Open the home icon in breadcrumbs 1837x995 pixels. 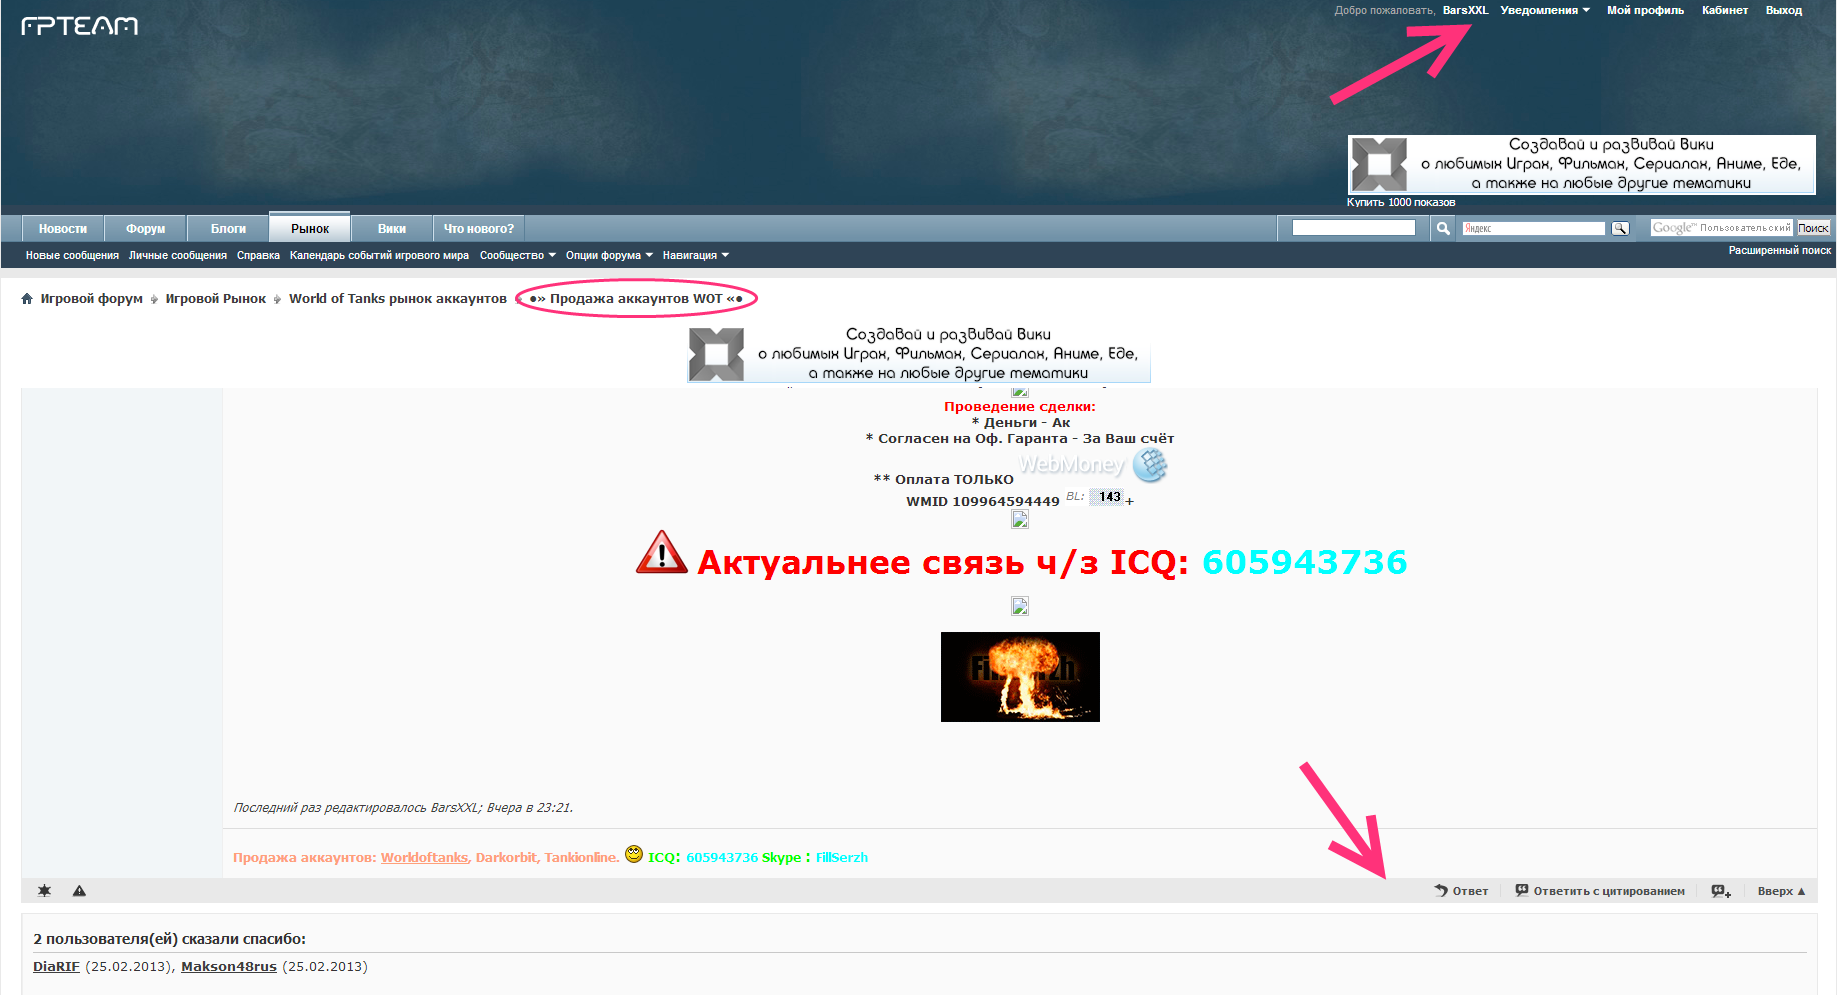tap(27, 298)
